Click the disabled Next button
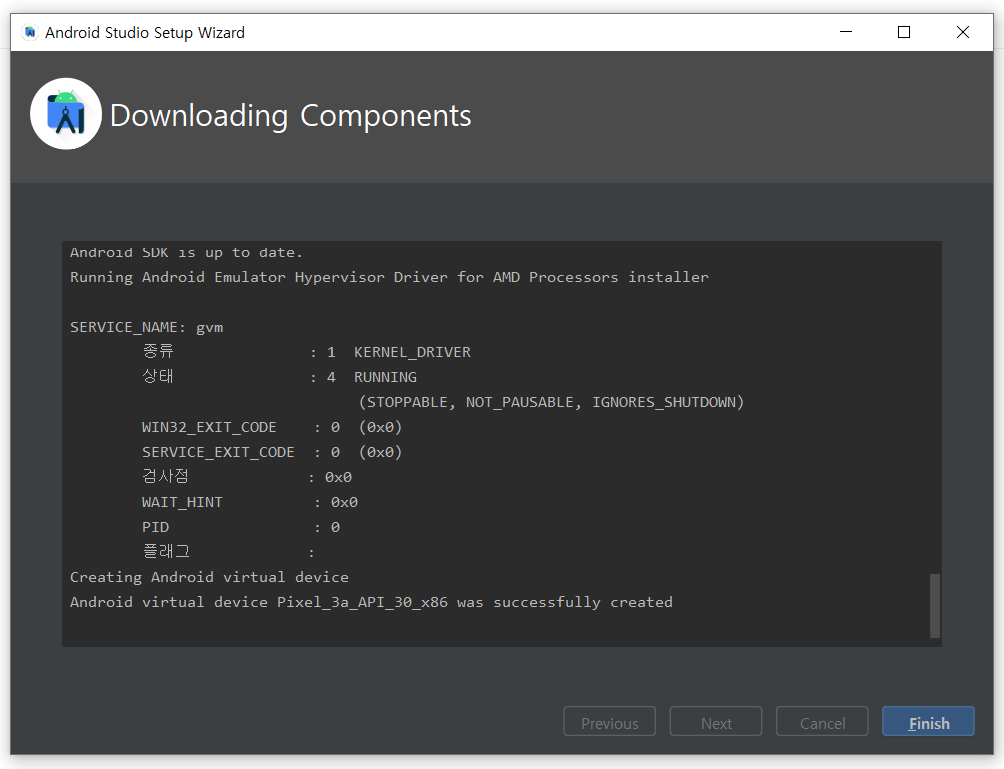The height and width of the screenshot is (769, 1004). coord(715,722)
